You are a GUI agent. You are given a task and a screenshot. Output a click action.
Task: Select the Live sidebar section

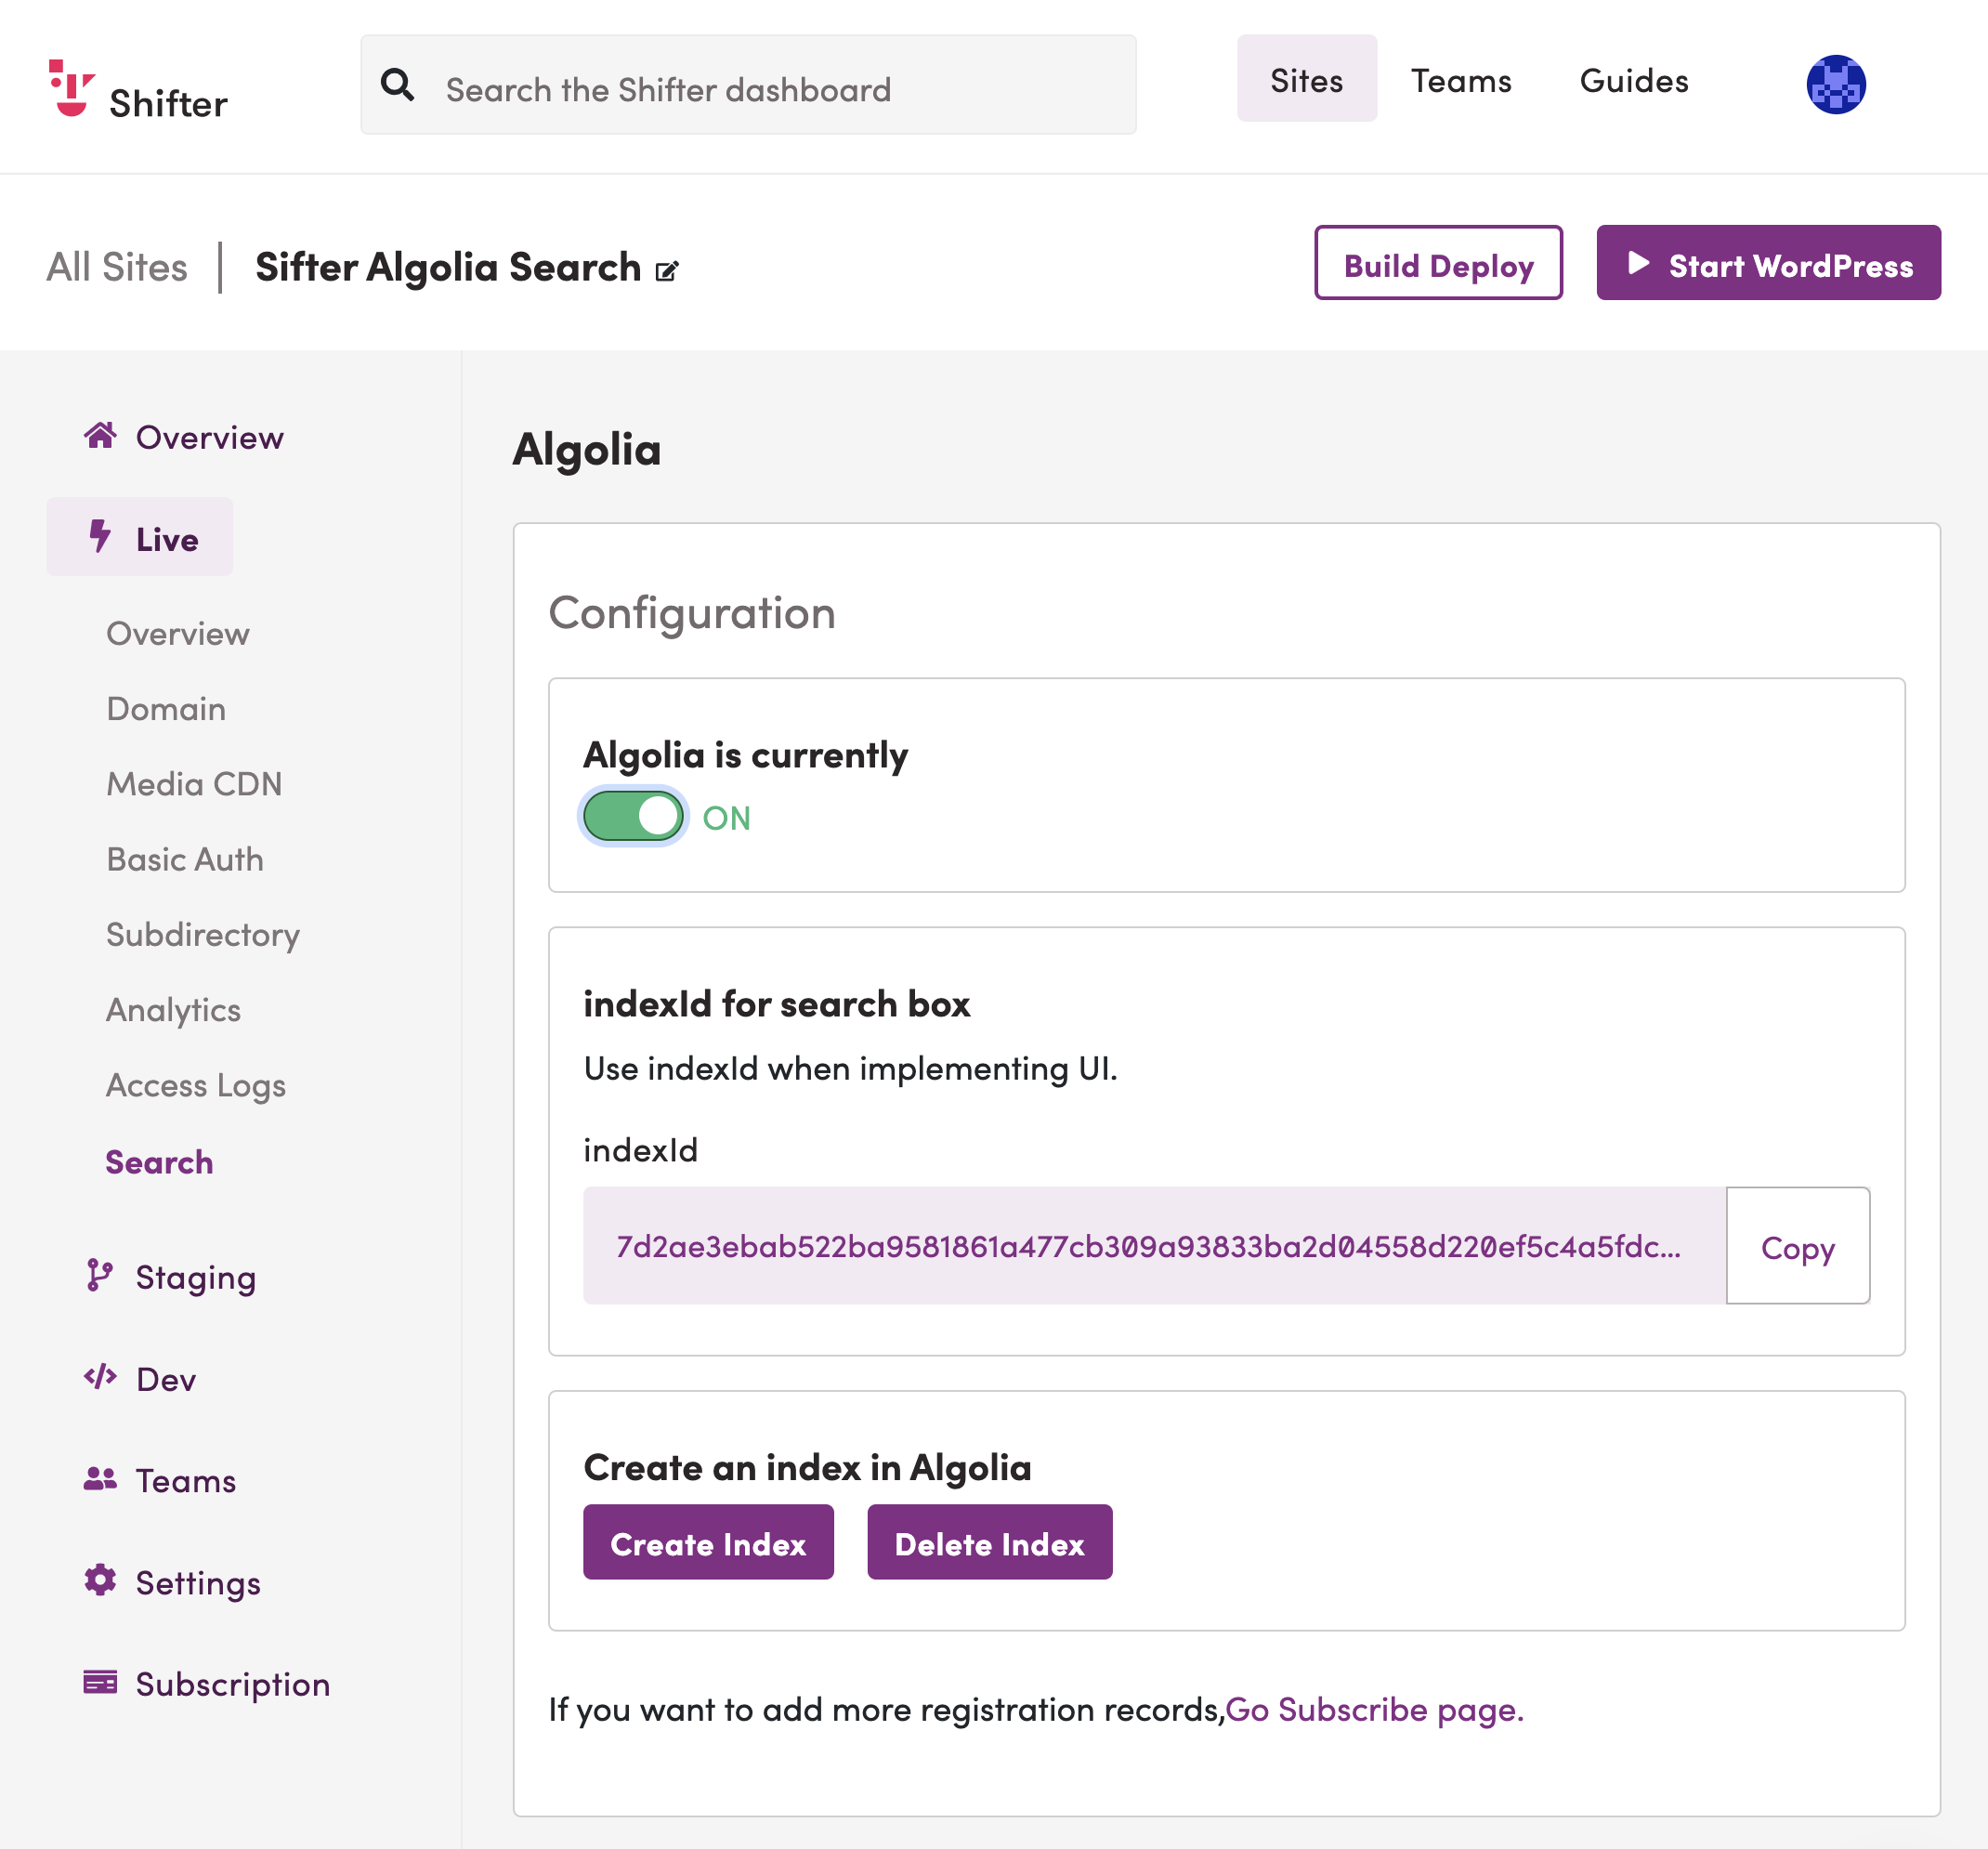point(140,537)
